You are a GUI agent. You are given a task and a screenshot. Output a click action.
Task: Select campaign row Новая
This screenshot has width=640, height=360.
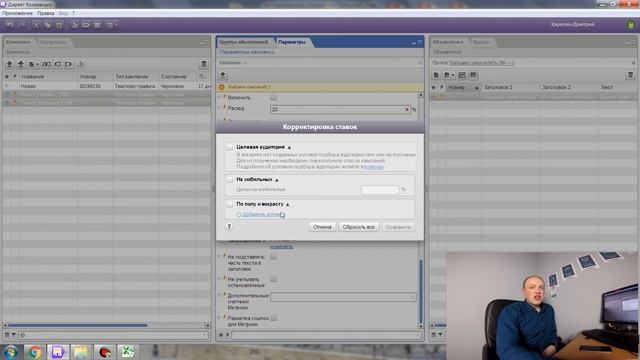point(107,86)
